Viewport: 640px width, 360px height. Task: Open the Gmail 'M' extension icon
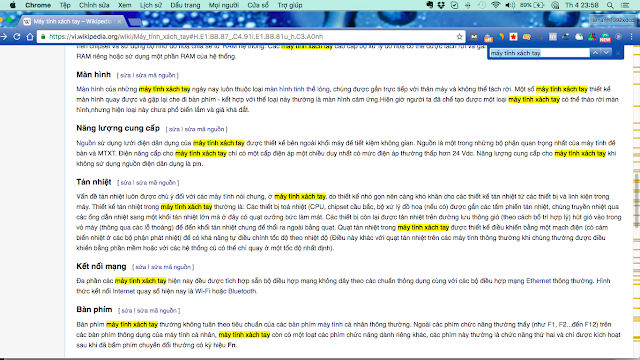tap(474, 37)
